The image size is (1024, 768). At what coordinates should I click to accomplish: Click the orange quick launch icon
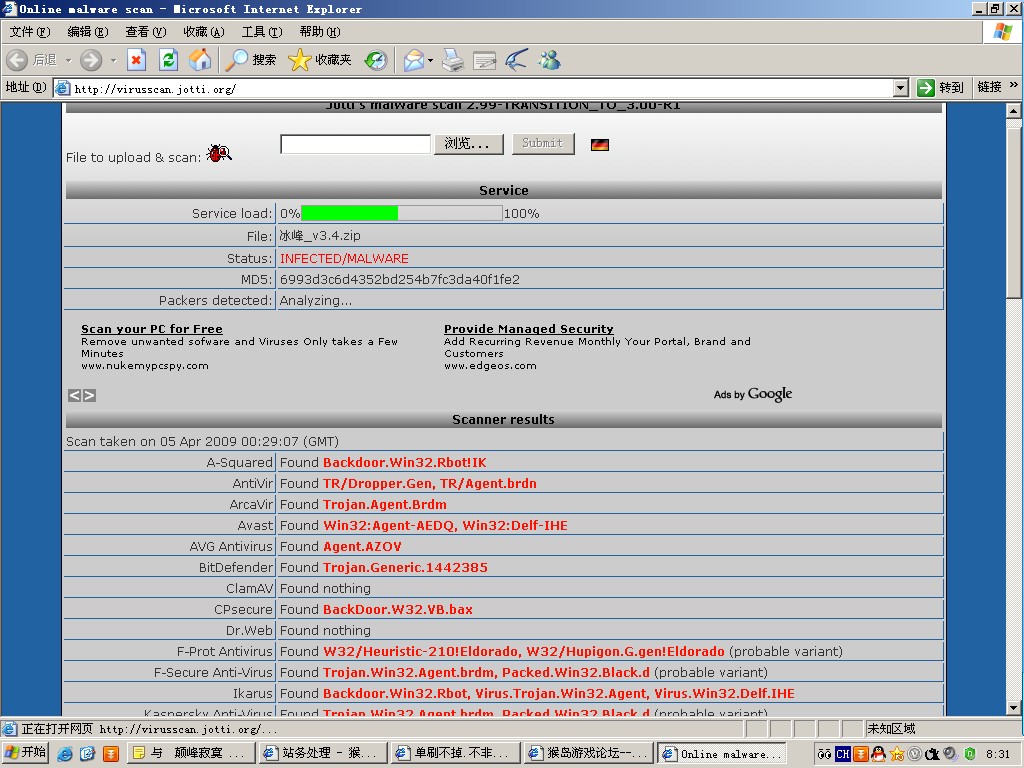pos(111,754)
